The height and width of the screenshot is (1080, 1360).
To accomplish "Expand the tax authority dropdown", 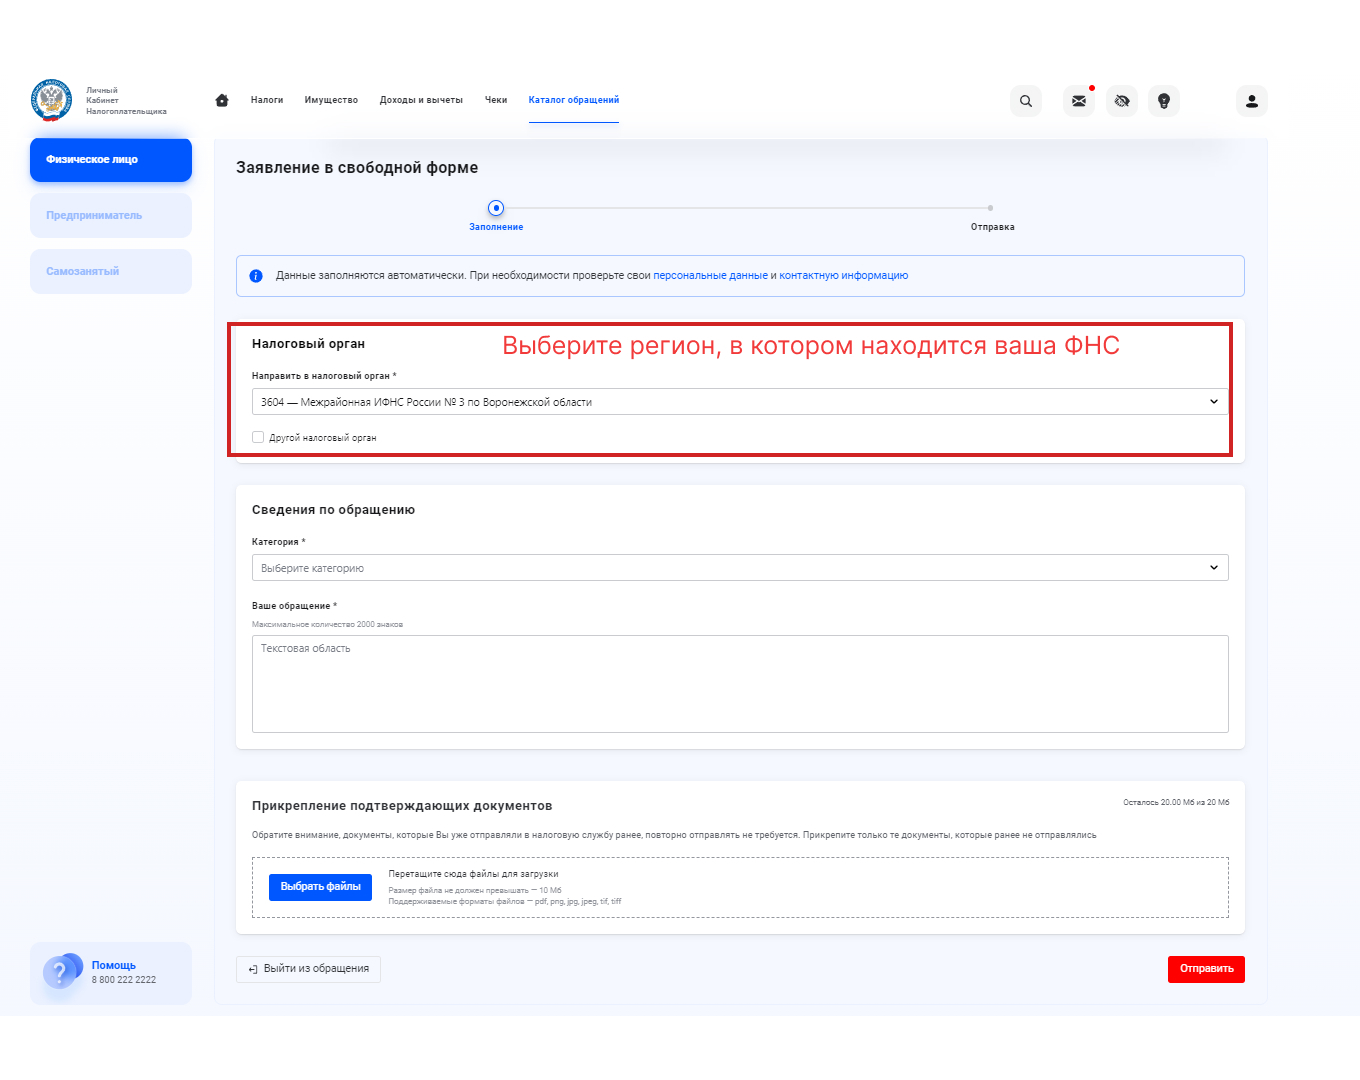I will coord(740,402).
